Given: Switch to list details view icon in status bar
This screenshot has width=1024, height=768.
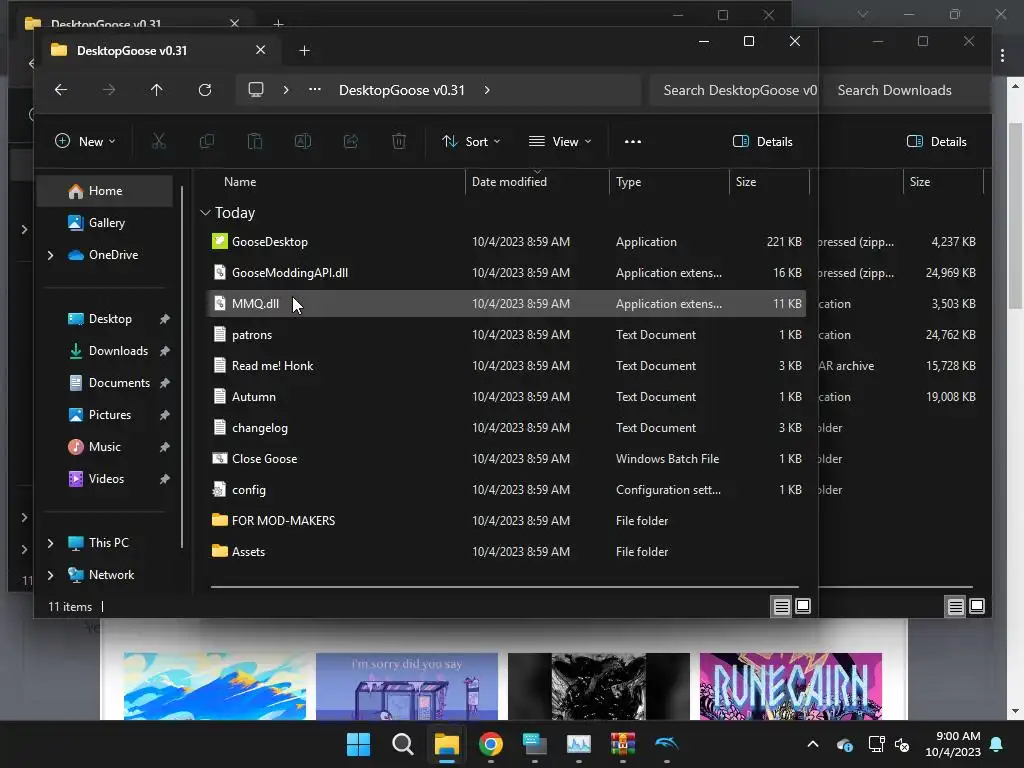Looking at the screenshot, I should pos(782,607).
